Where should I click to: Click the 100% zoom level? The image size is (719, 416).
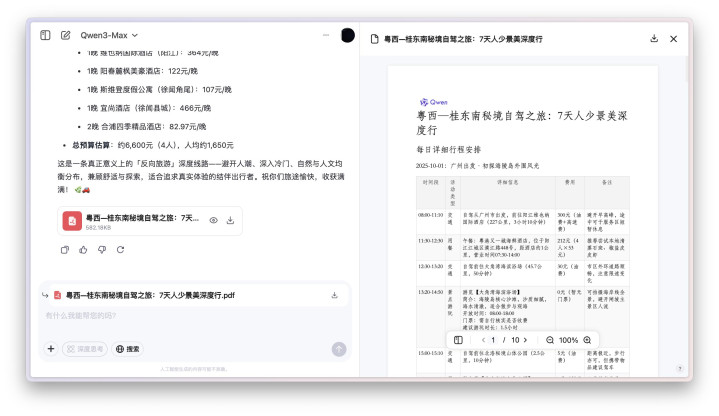pyautogui.click(x=568, y=340)
